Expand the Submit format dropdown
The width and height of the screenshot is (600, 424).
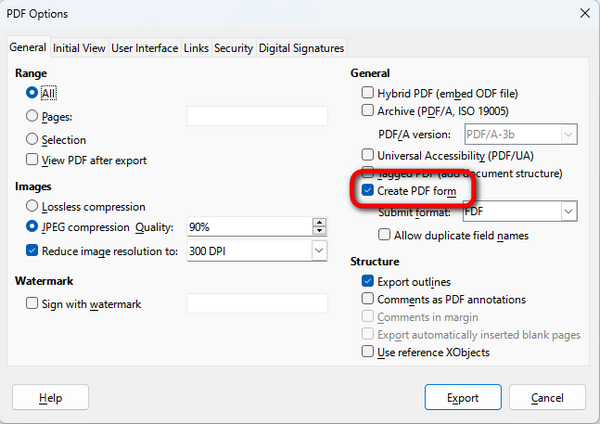pos(569,211)
